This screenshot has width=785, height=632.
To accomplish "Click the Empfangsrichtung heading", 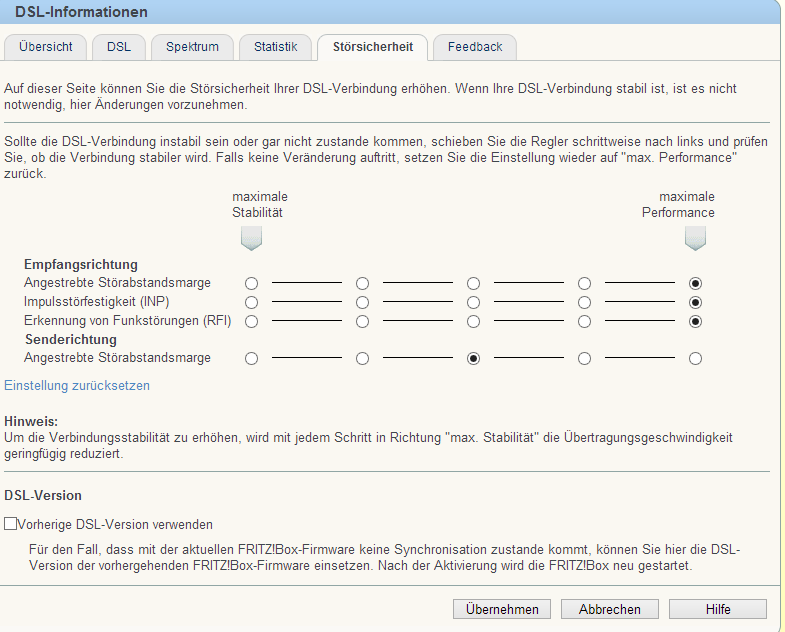I will [81, 264].
